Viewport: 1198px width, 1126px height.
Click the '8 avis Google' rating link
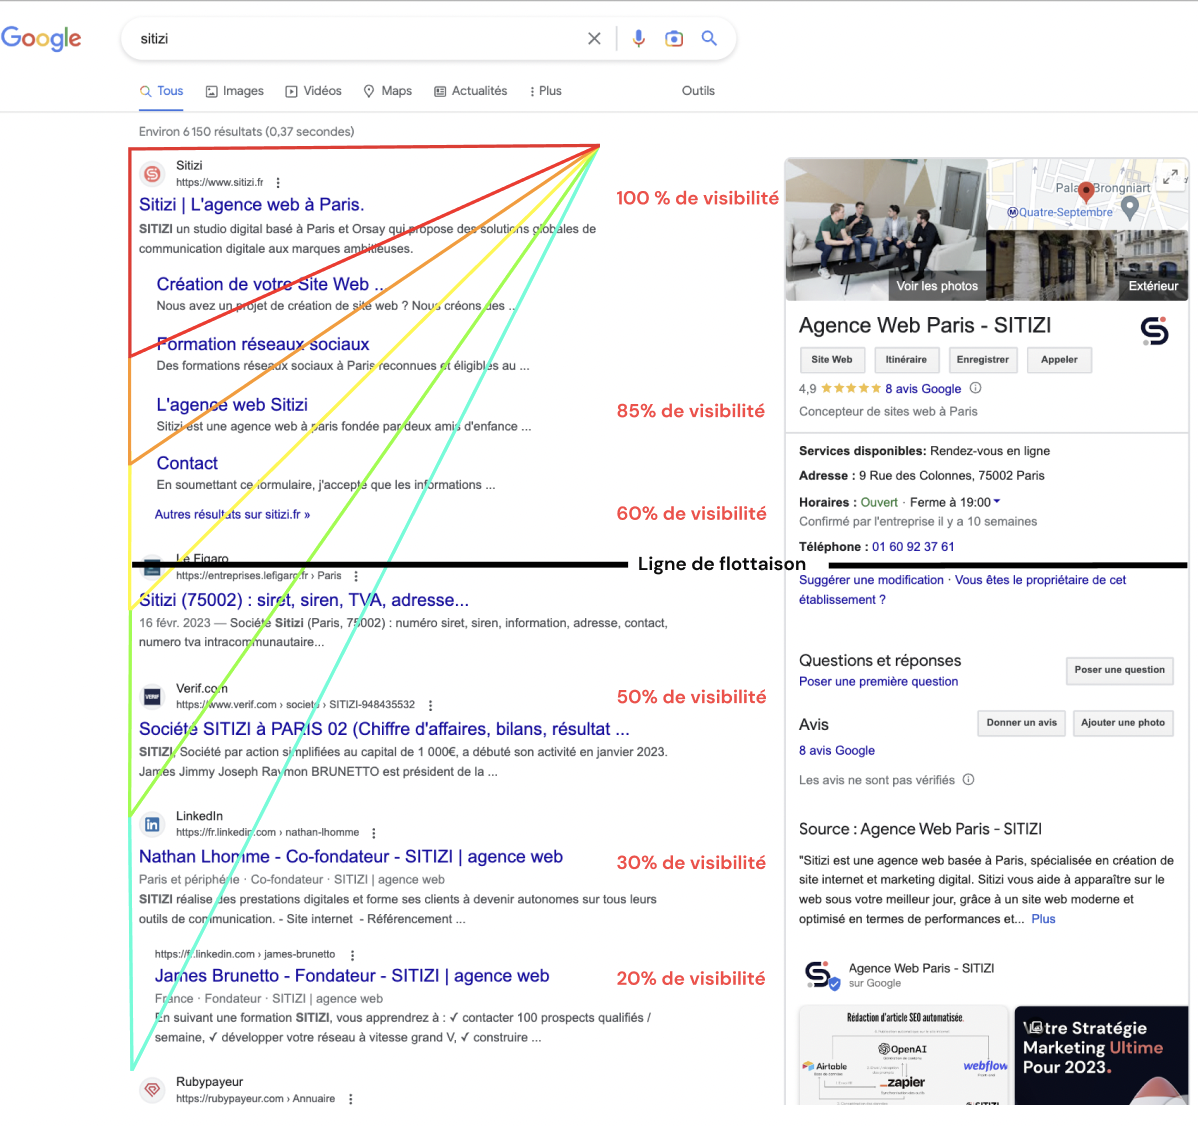pyautogui.click(x=923, y=389)
